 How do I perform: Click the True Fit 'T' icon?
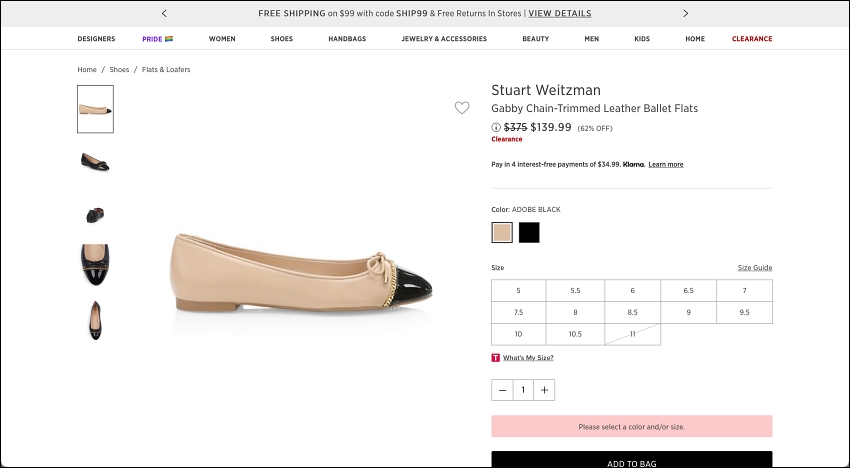[495, 358]
